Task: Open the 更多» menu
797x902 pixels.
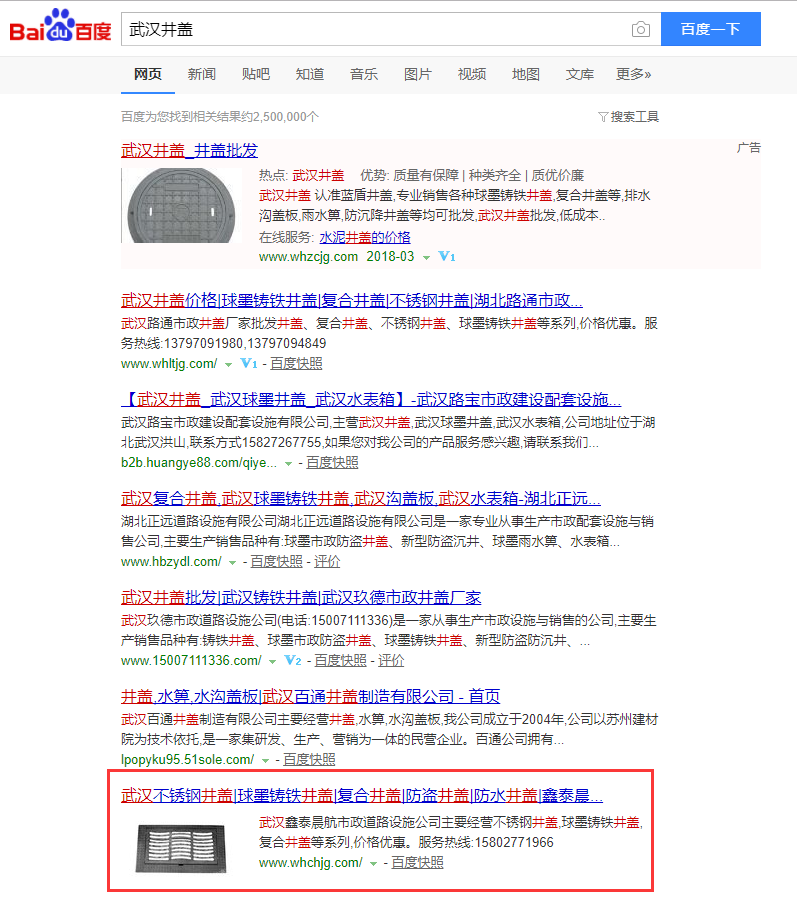Action: tap(633, 74)
